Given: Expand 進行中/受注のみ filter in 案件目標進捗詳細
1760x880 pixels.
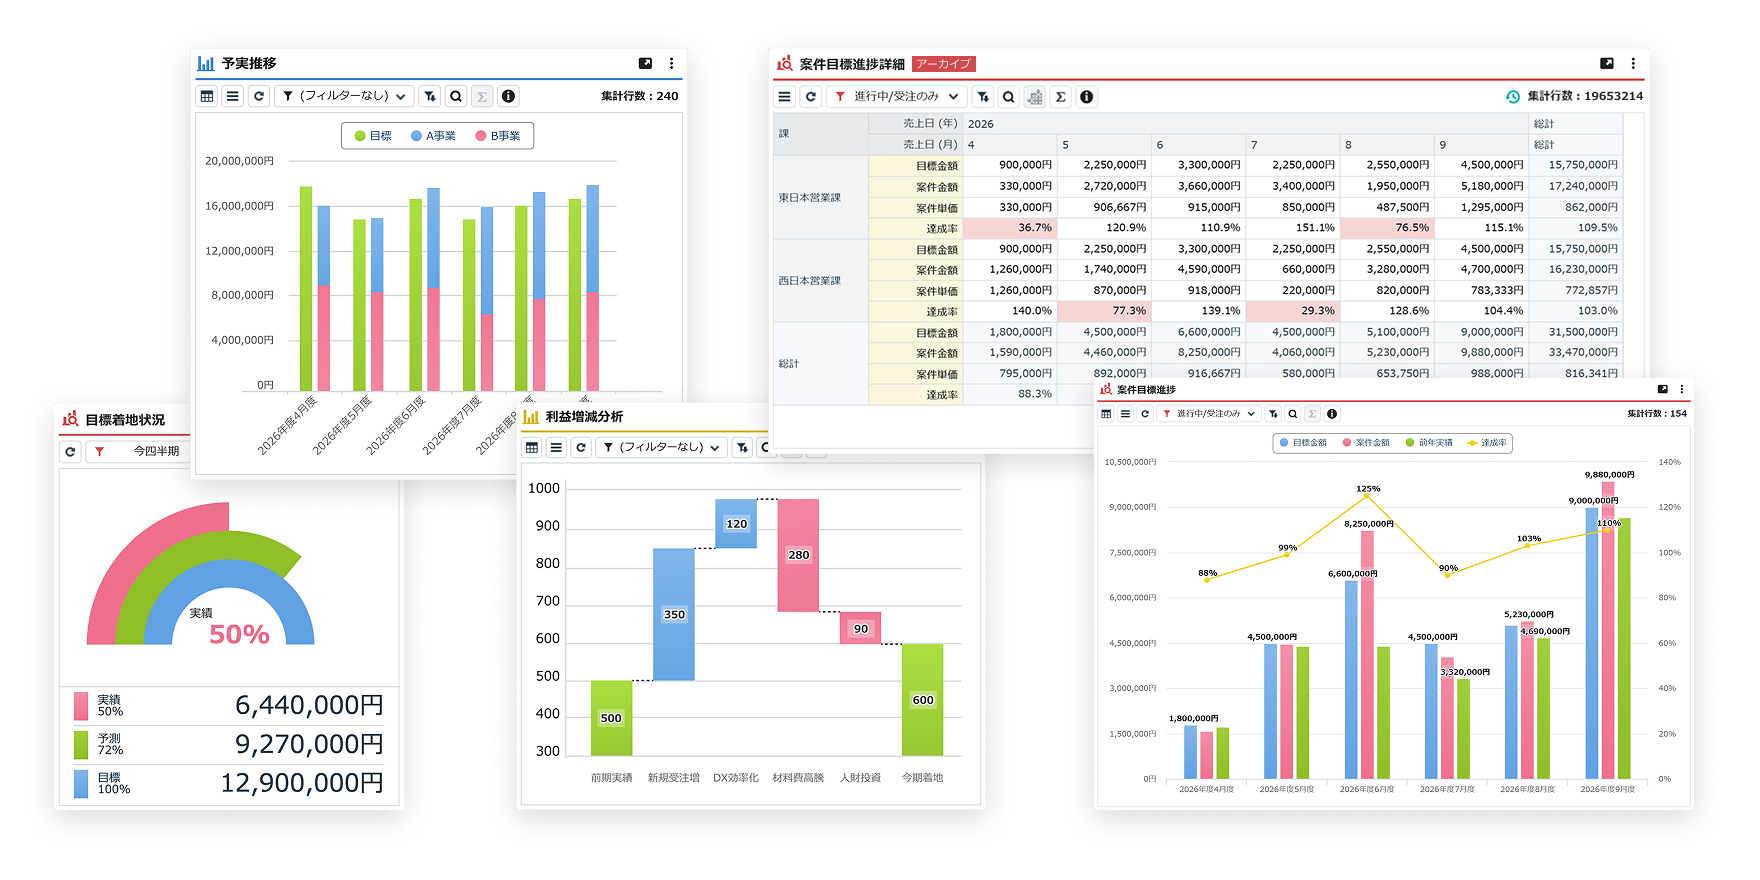Looking at the screenshot, I should click(896, 97).
